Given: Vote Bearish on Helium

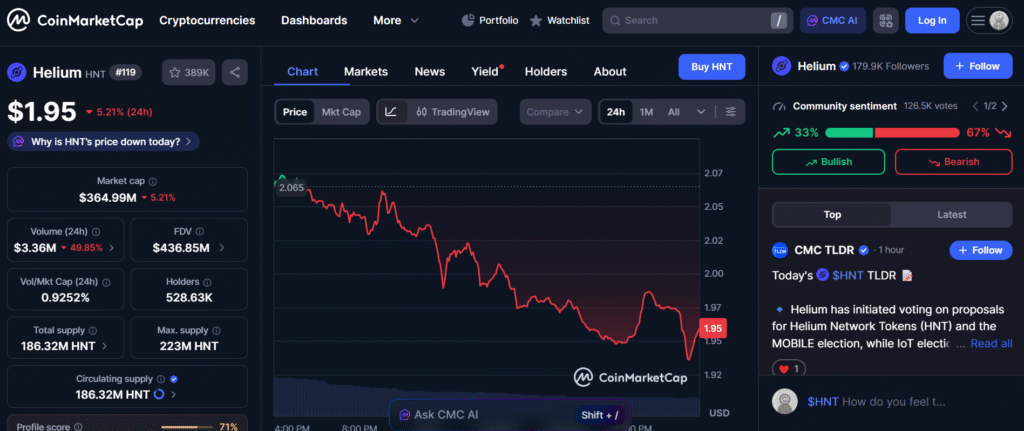Looking at the screenshot, I should click(953, 162).
